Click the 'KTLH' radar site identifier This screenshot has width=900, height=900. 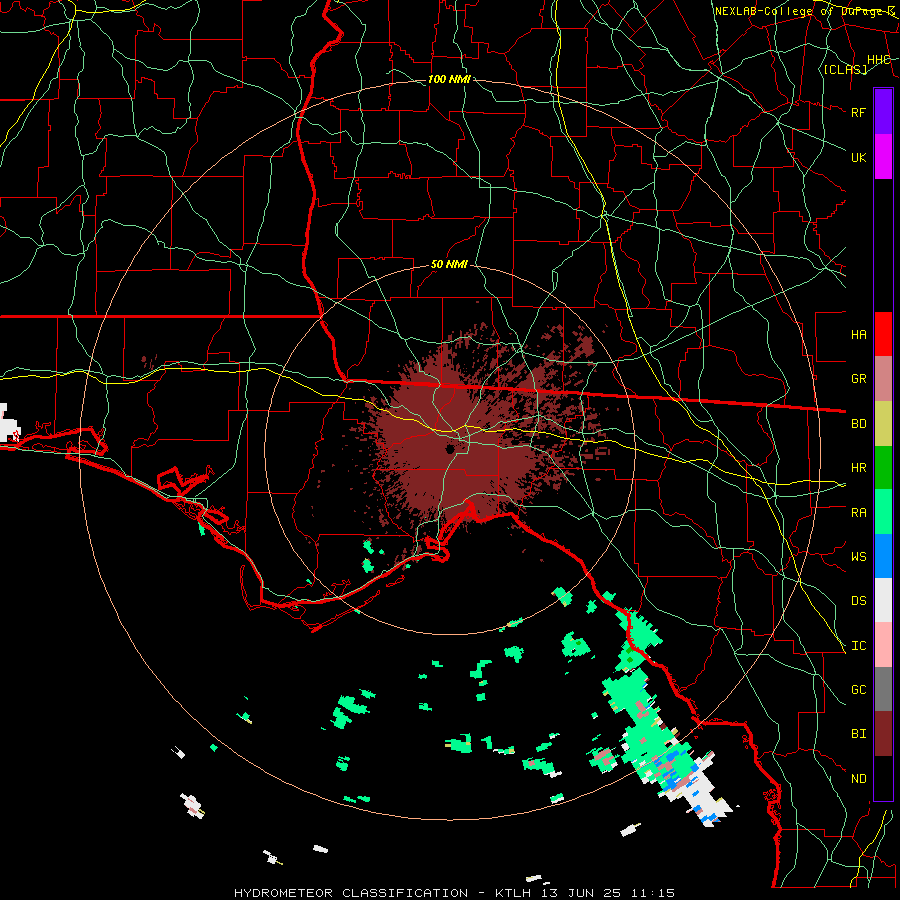[x=515, y=893]
